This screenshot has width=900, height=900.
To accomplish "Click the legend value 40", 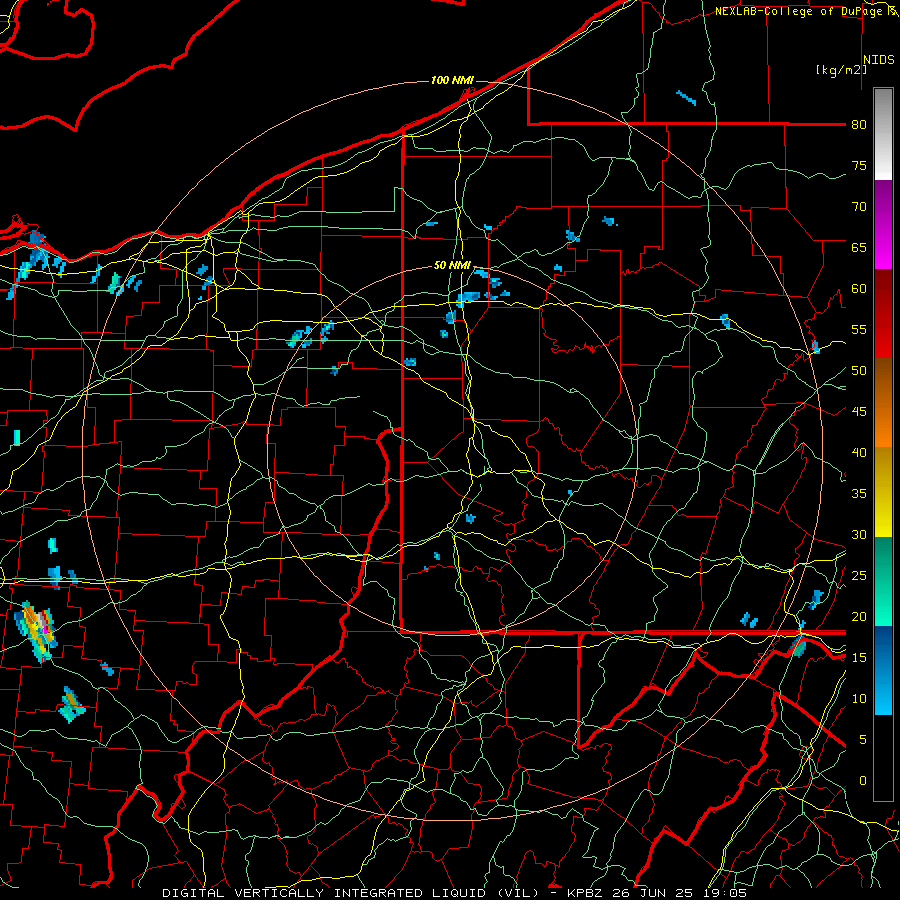I will [859, 453].
